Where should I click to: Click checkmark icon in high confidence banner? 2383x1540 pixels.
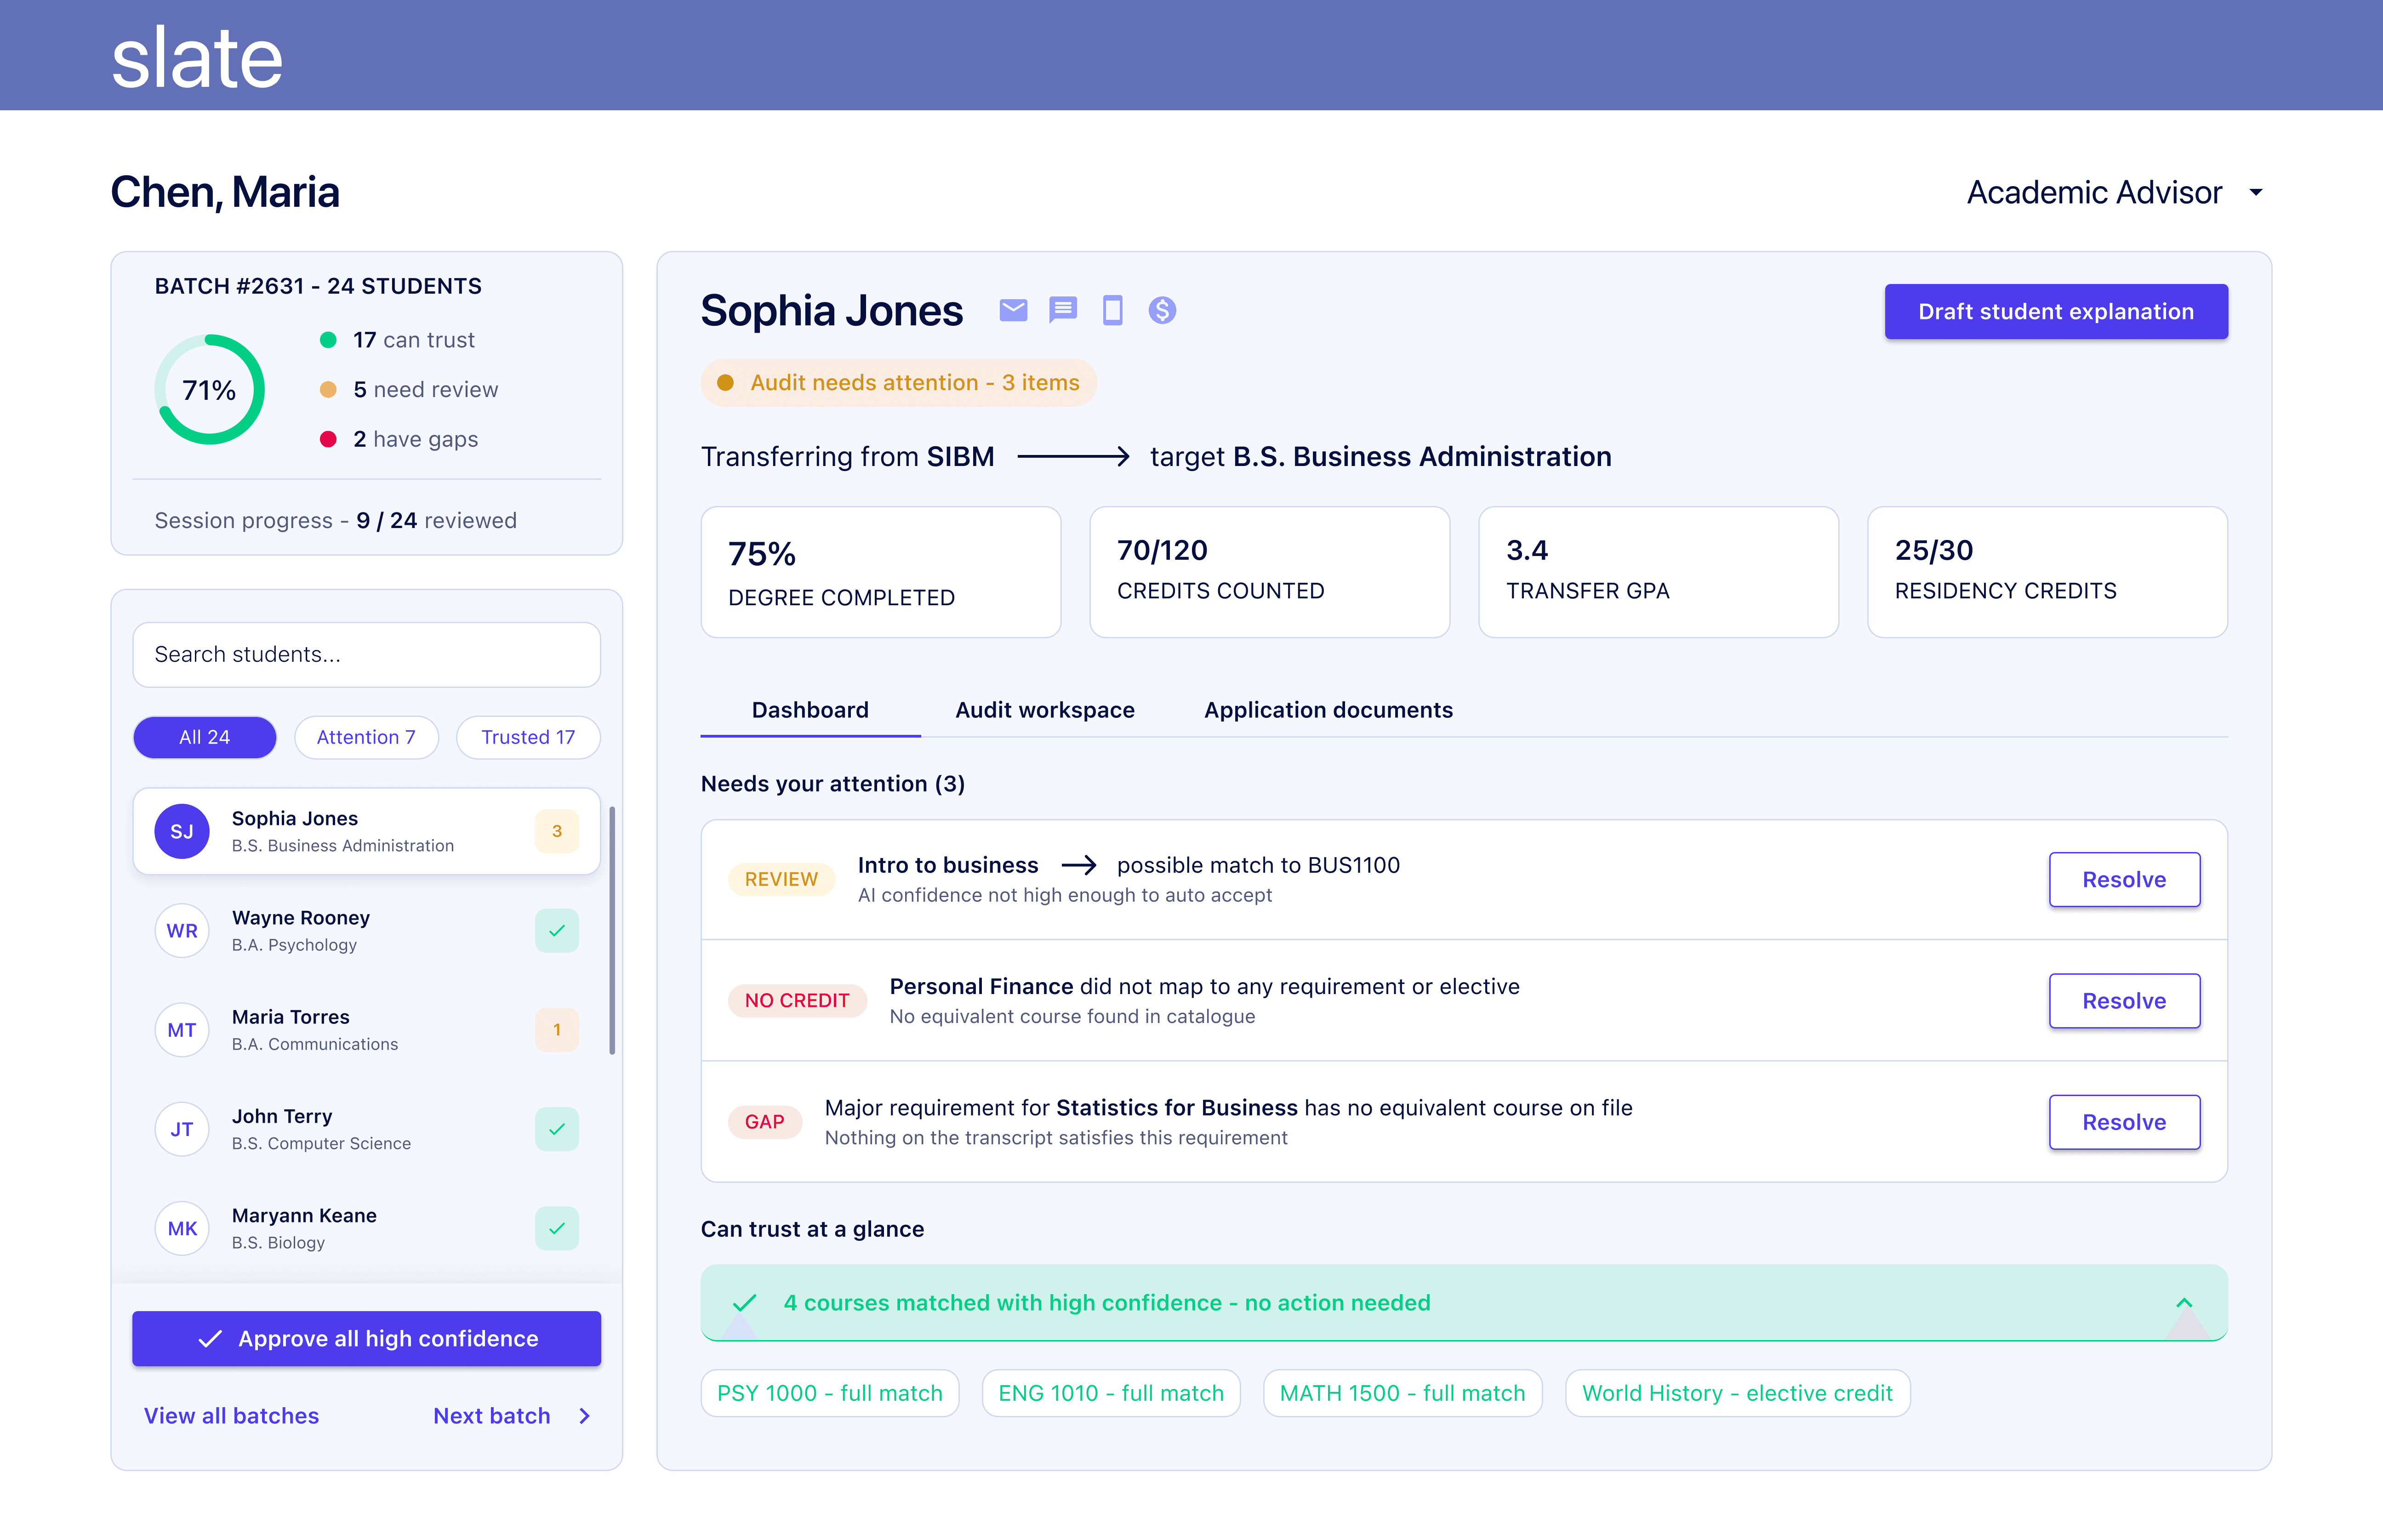(x=744, y=1303)
